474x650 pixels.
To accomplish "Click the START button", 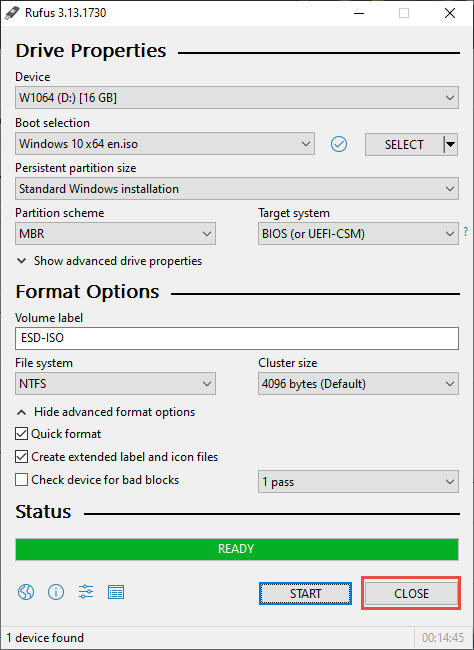I will tap(305, 594).
